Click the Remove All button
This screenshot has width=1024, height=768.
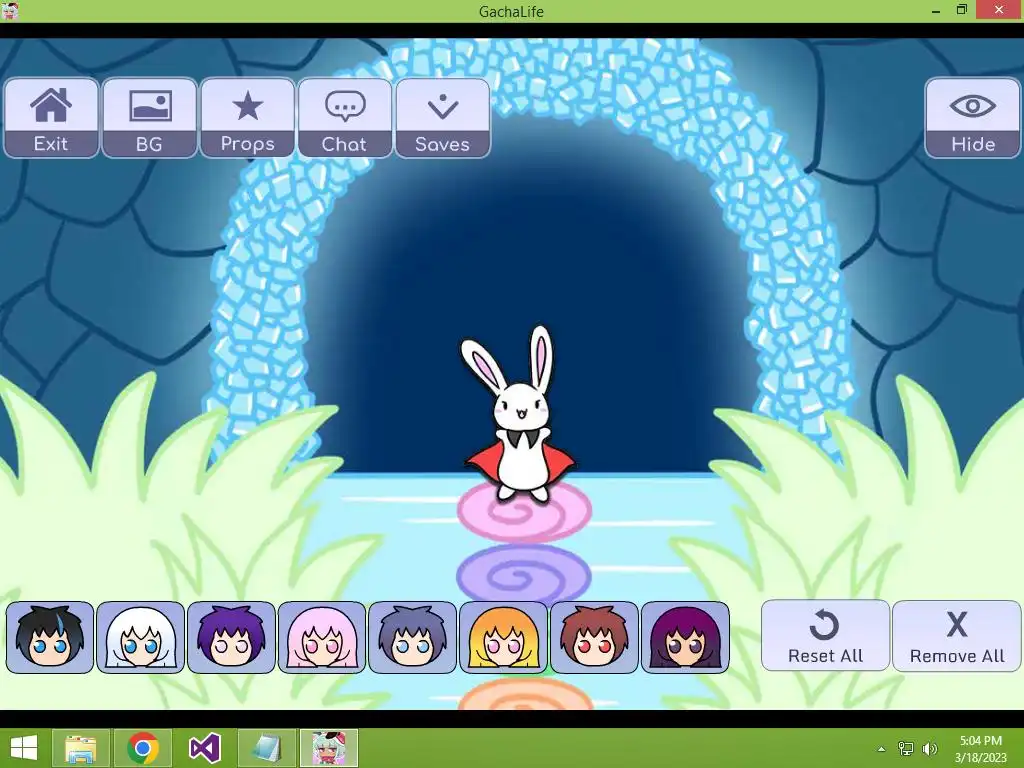(957, 635)
